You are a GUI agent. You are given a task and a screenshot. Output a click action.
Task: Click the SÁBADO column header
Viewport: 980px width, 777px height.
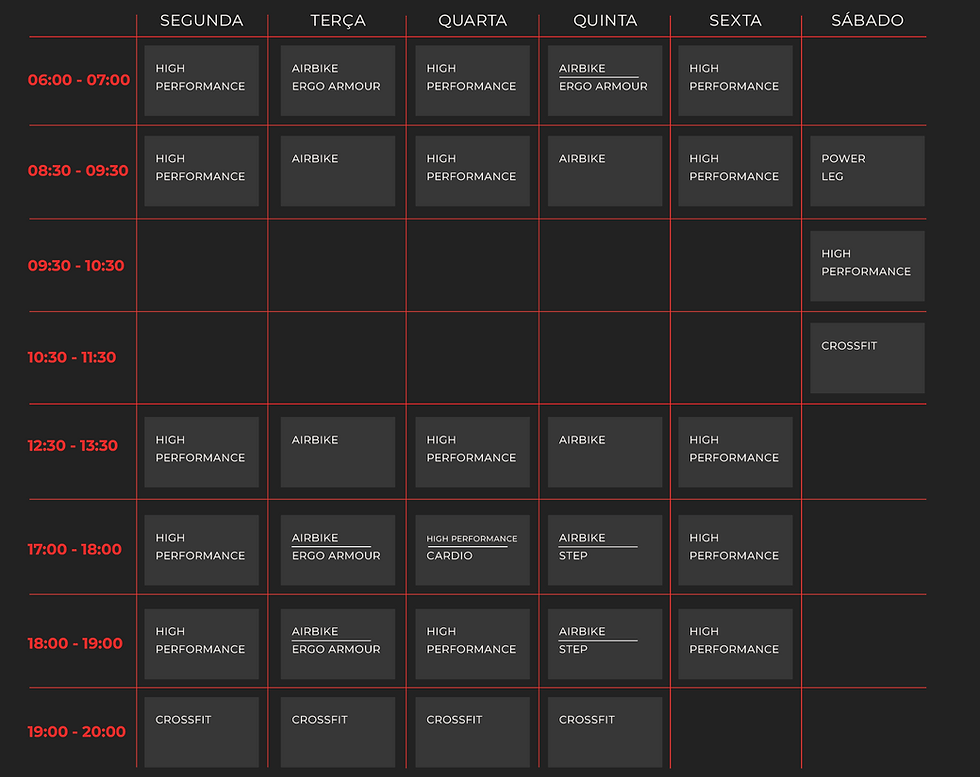867,20
